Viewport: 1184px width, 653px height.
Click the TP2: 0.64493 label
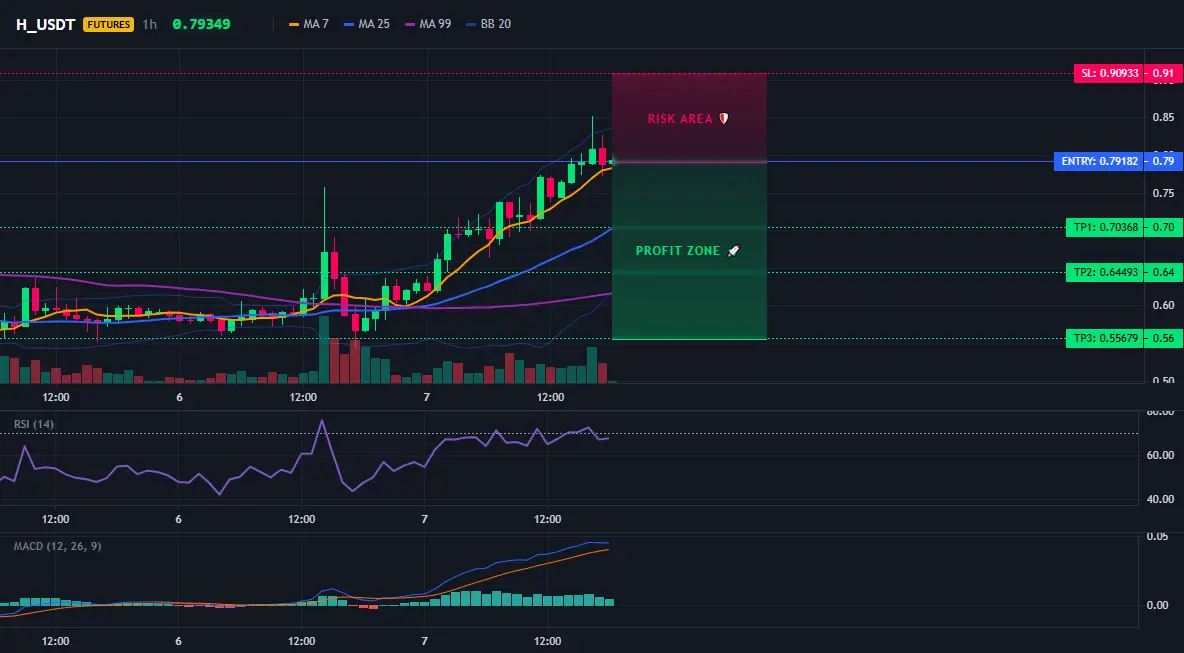(x=1104, y=273)
